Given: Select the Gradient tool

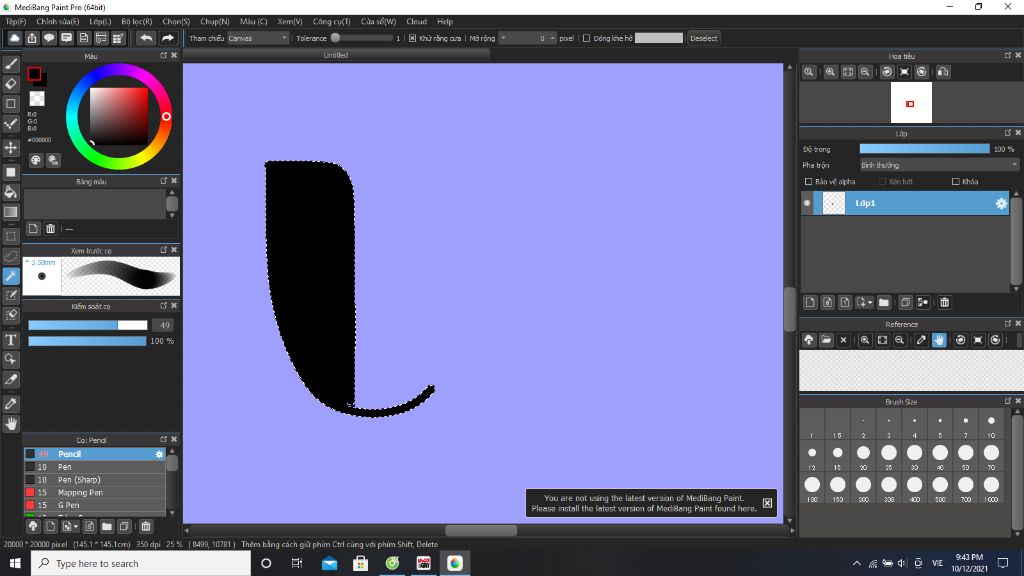Looking at the screenshot, I should 11,212.
